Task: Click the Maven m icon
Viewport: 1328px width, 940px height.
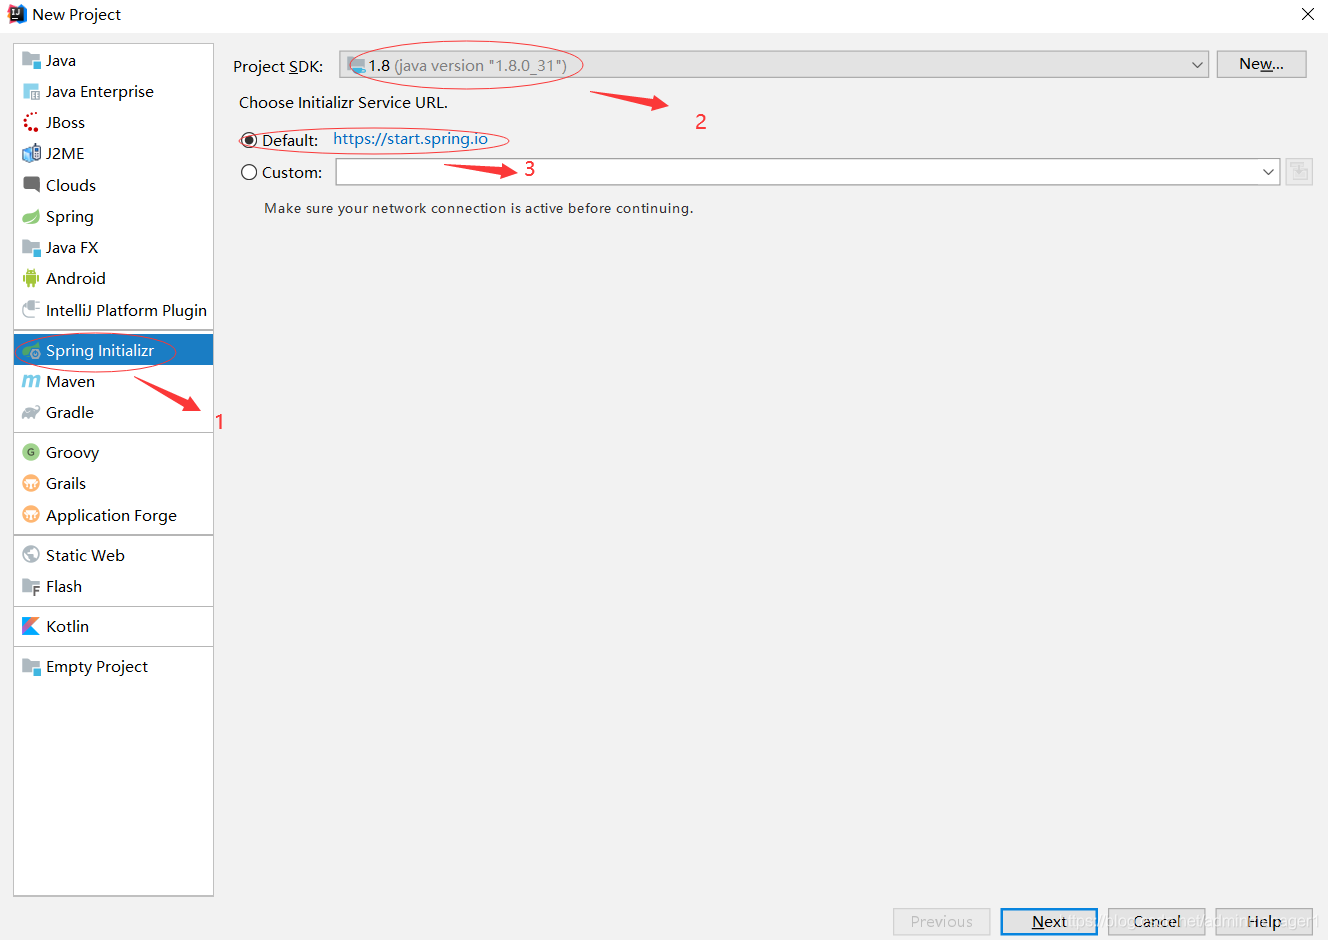Action: 31,381
